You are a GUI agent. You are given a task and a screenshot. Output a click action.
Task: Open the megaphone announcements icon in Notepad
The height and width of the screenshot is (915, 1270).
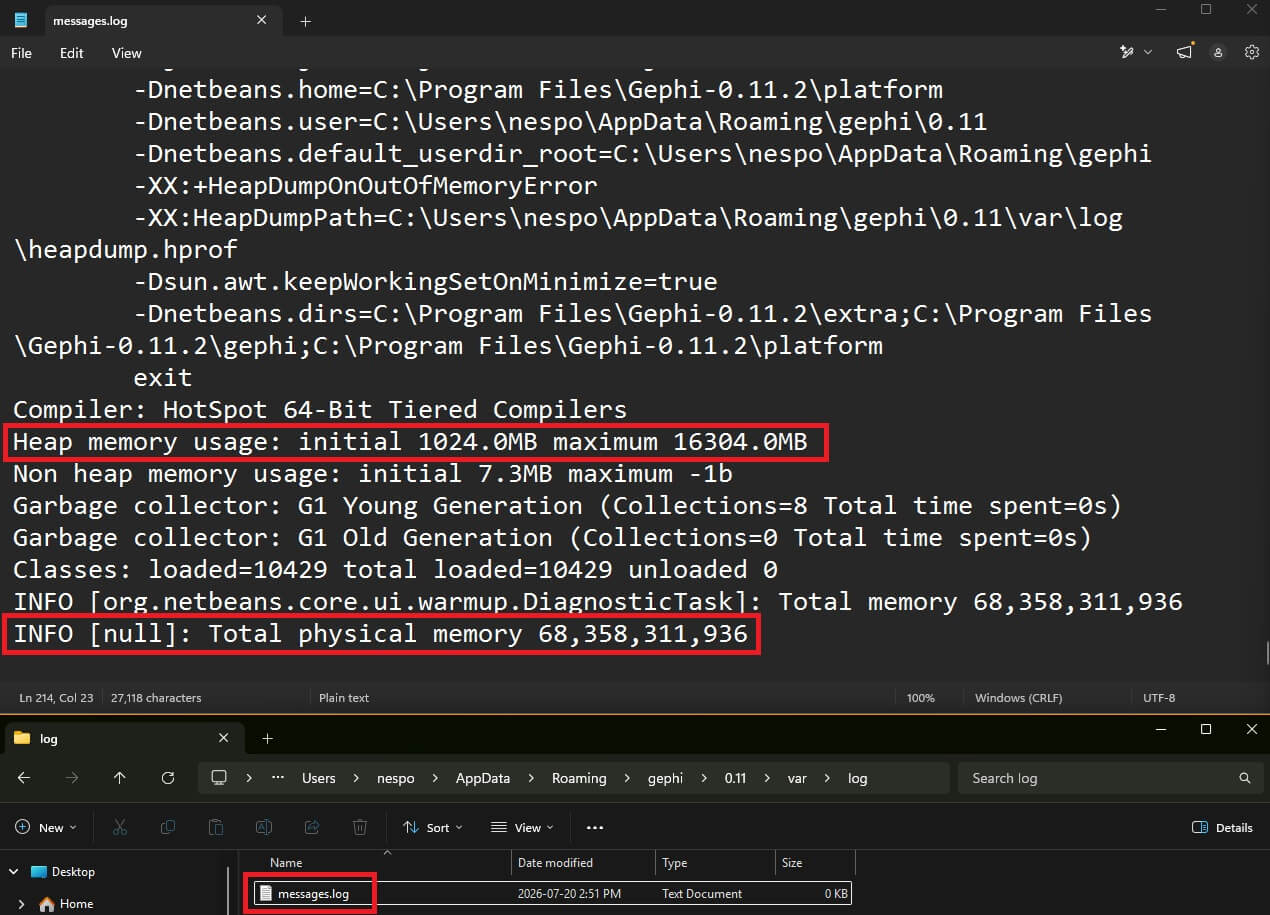click(1185, 53)
